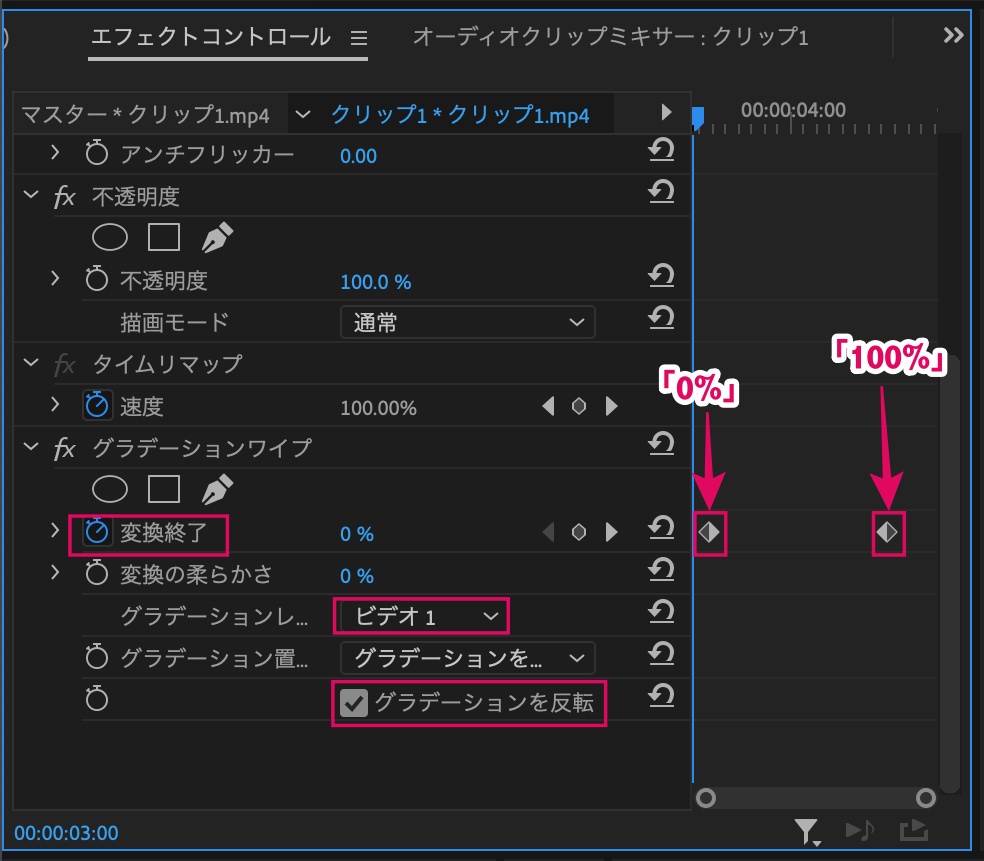This screenshot has width=984, height=861.
Task: Add or remove 変換終了 keyframe
Action: pyautogui.click(x=579, y=532)
